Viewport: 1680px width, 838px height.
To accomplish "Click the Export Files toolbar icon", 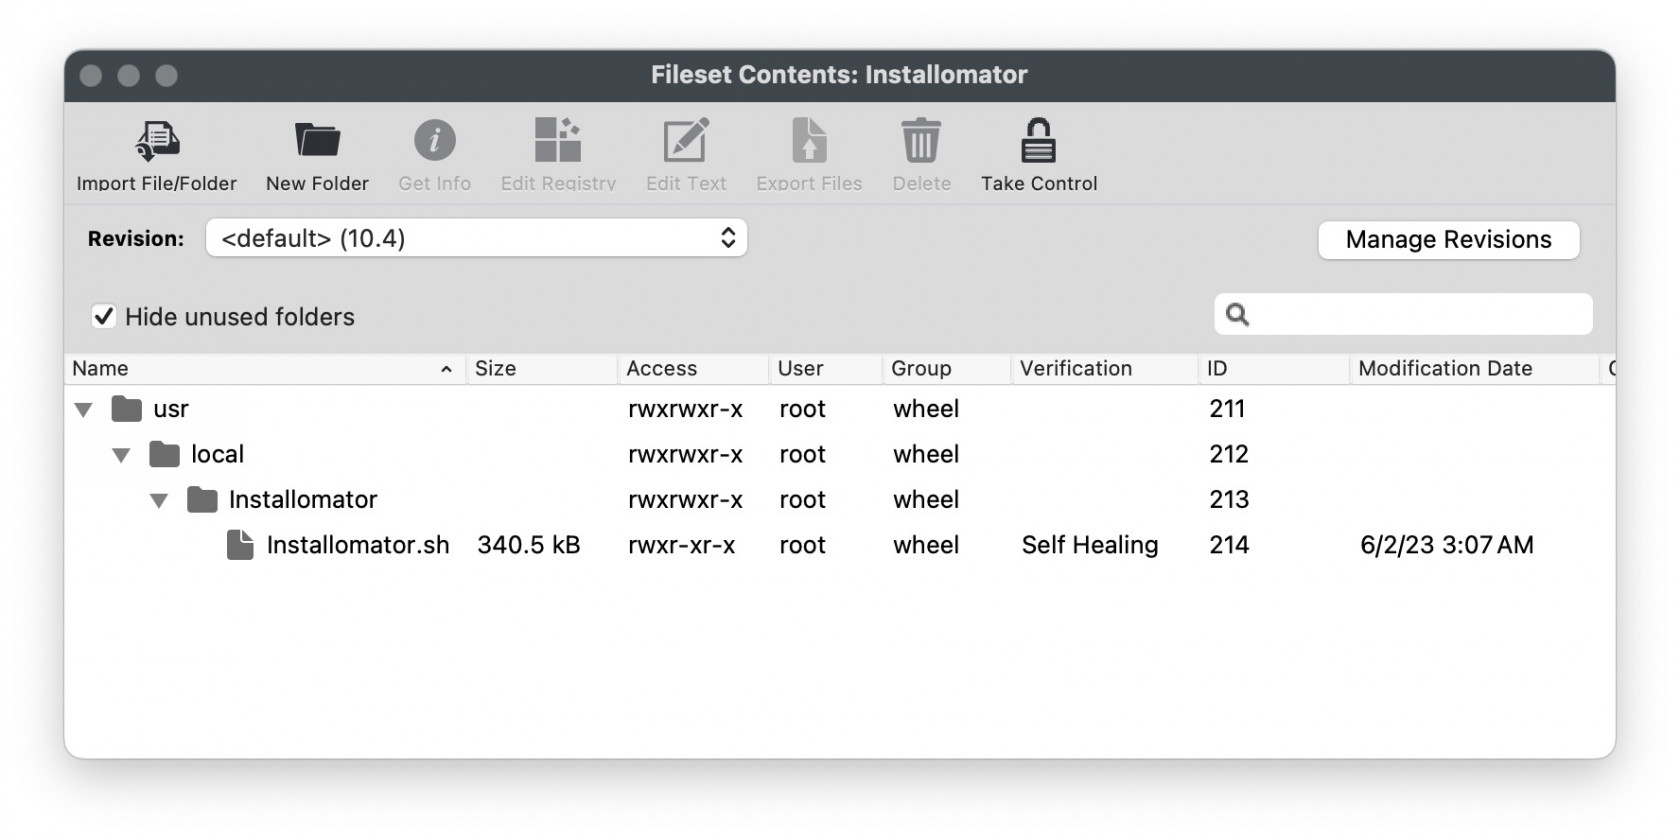I will pos(809,140).
